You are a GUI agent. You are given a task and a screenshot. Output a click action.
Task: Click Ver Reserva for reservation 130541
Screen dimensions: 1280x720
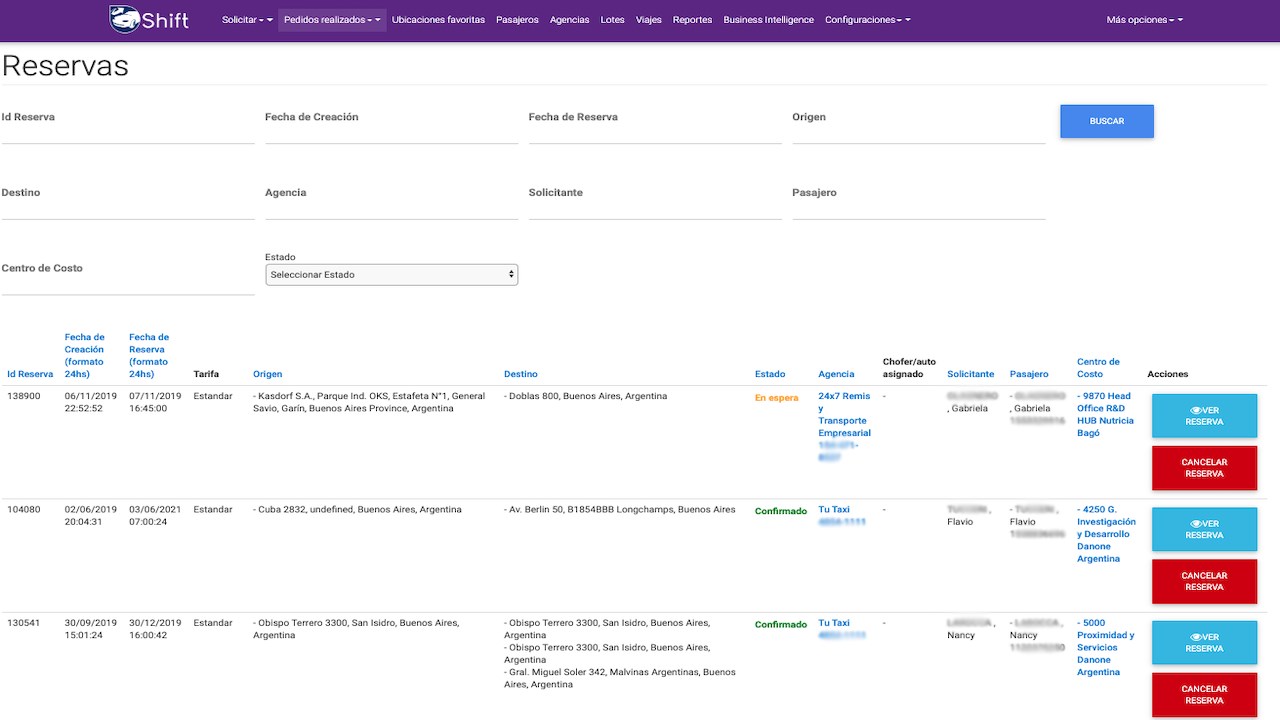[1204, 642]
